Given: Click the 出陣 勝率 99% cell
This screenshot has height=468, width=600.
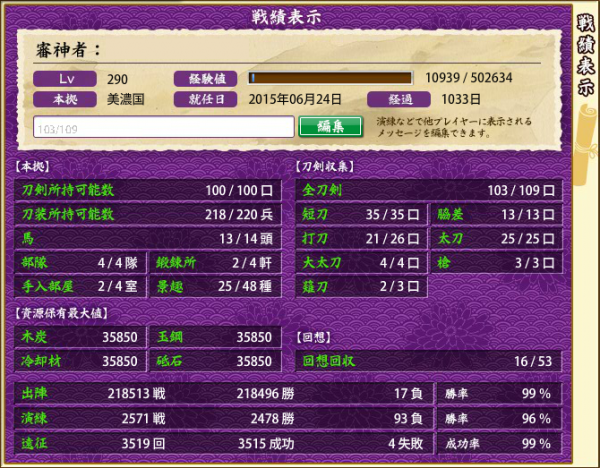Looking at the screenshot, I should (x=499, y=394).
